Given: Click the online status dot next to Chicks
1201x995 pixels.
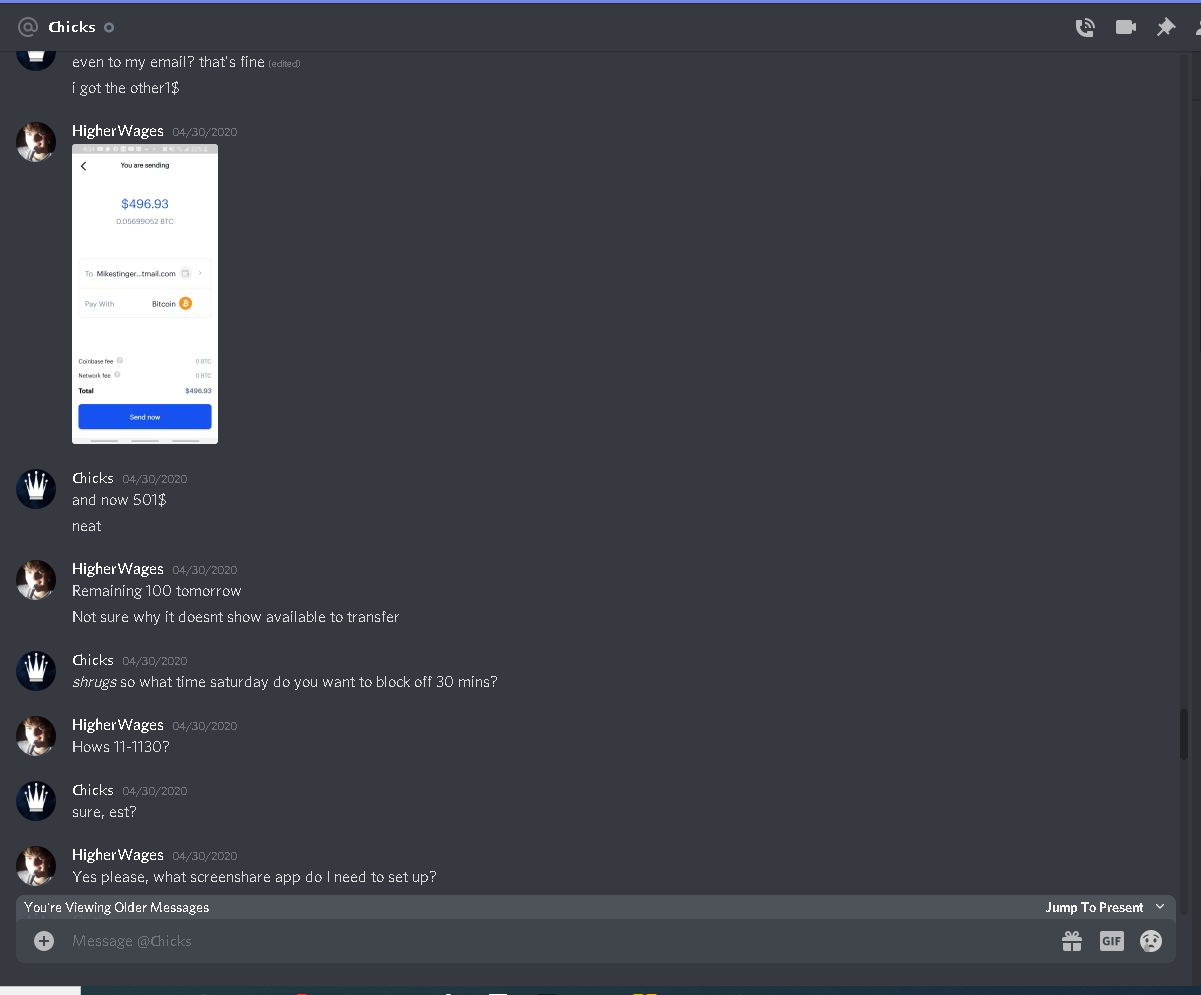Looking at the screenshot, I should pos(109,27).
